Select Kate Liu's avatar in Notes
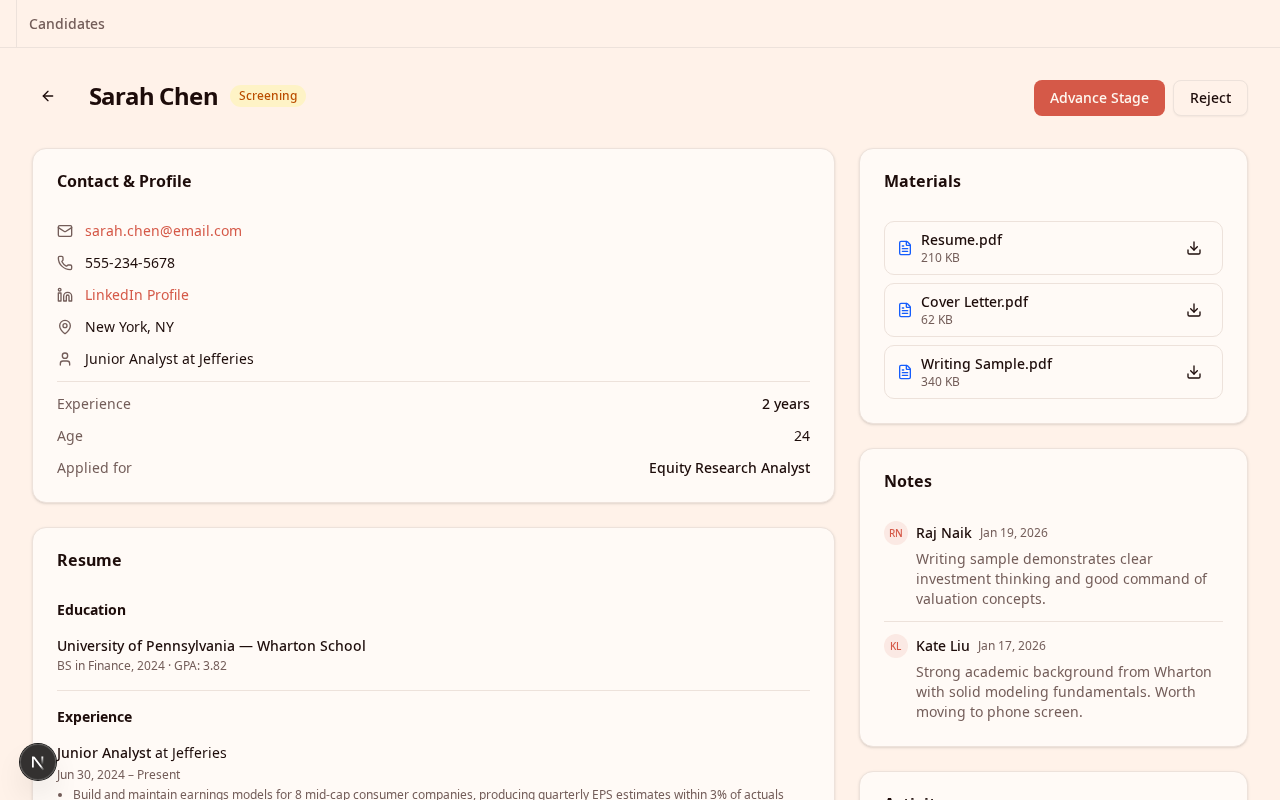The height and width of the screenshot is (800, 1280). pyautogui.click(x=895, y=646)
